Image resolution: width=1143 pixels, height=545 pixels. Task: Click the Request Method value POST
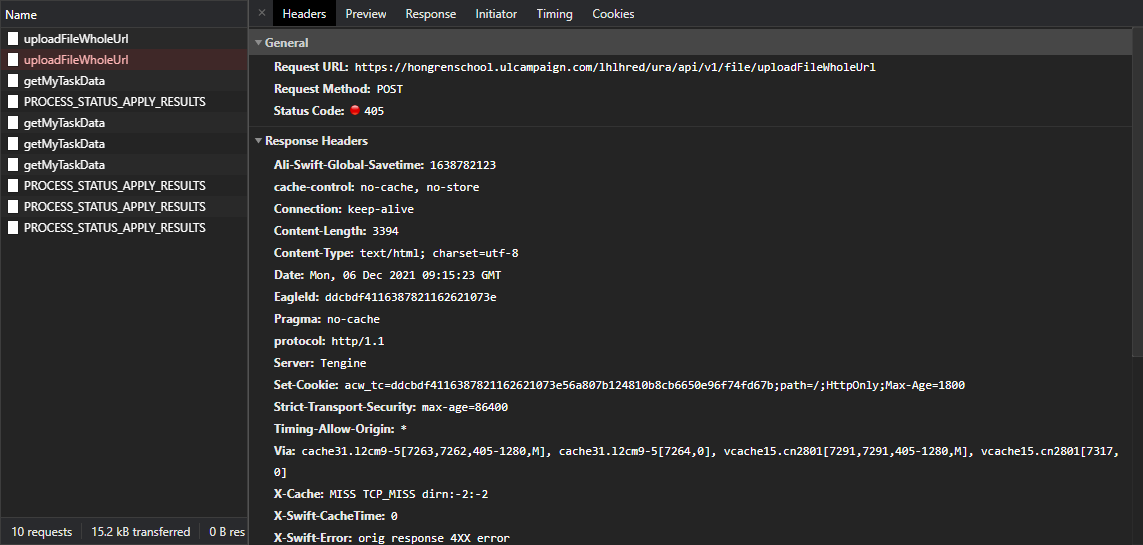pos(390,89)
